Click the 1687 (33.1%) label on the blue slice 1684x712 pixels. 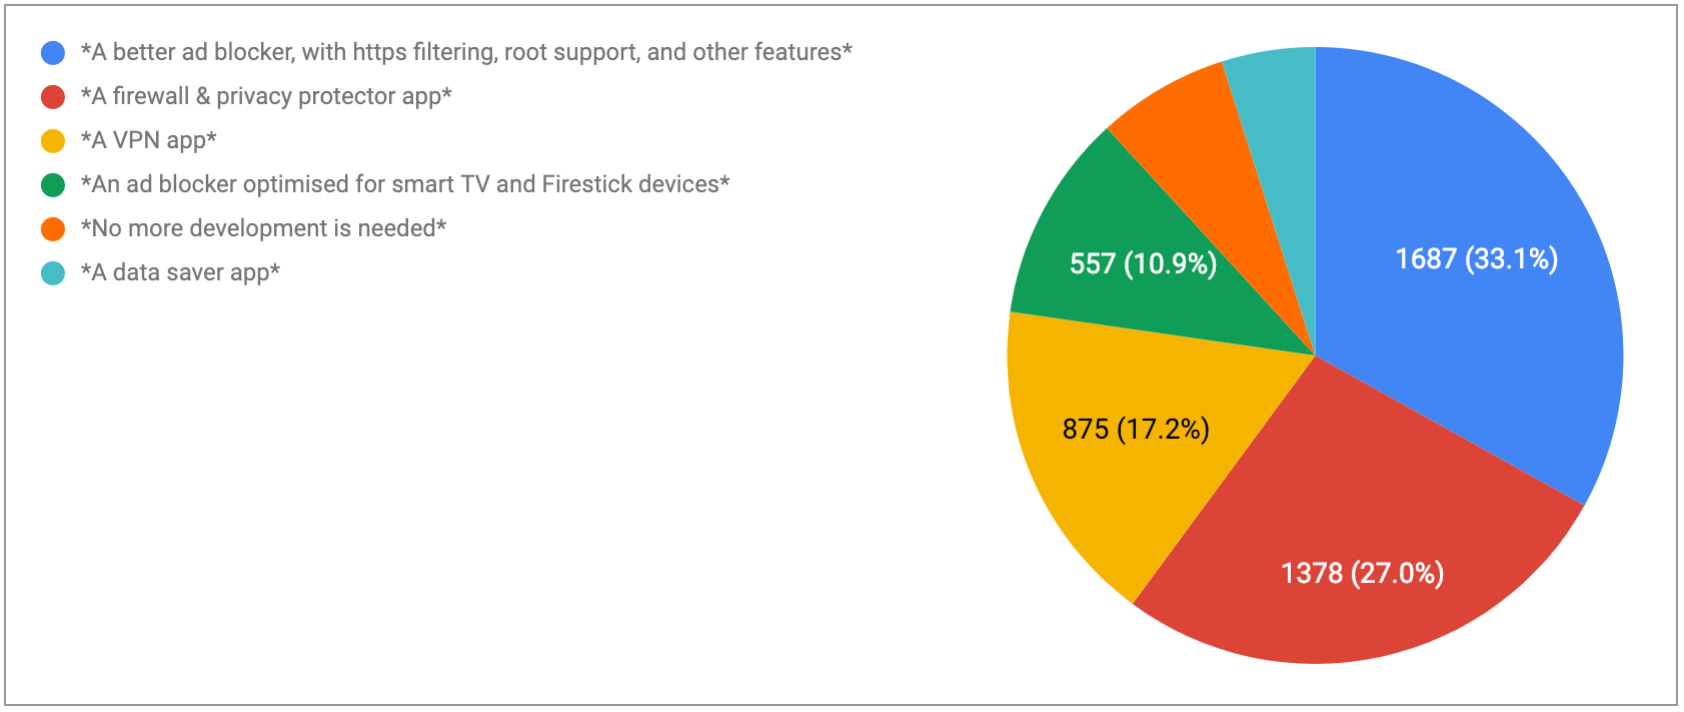click(1476, 259)
